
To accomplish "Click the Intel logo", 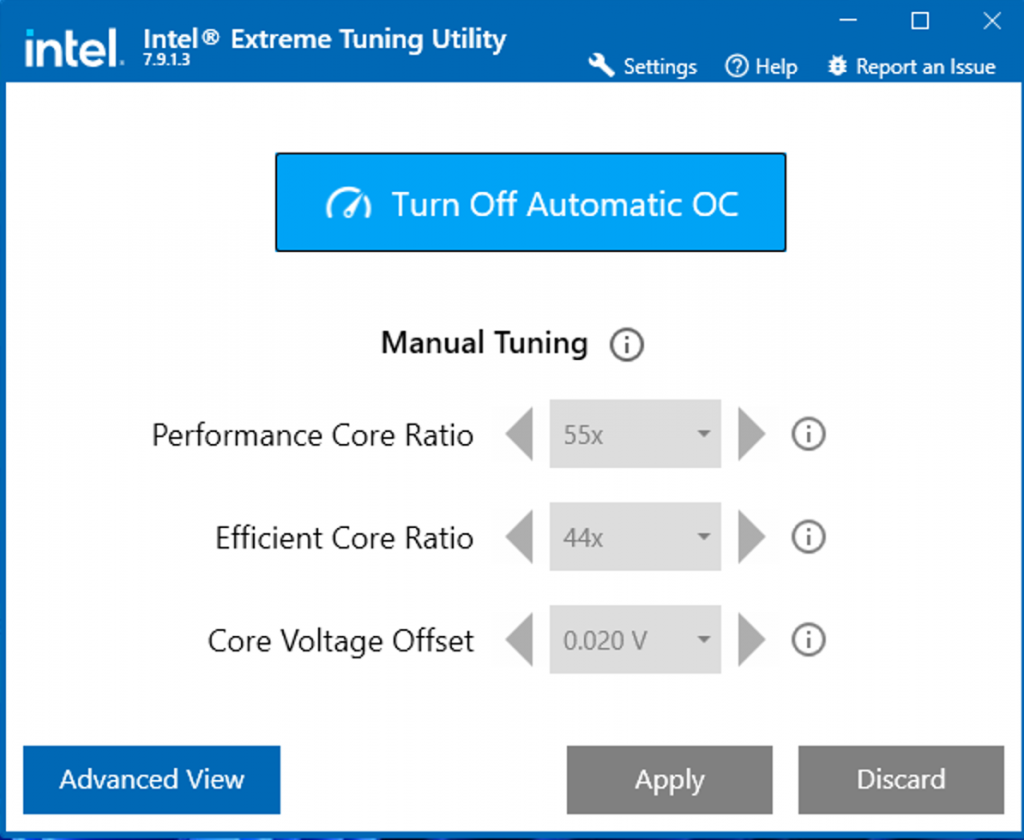I will [x=72, y=48].
